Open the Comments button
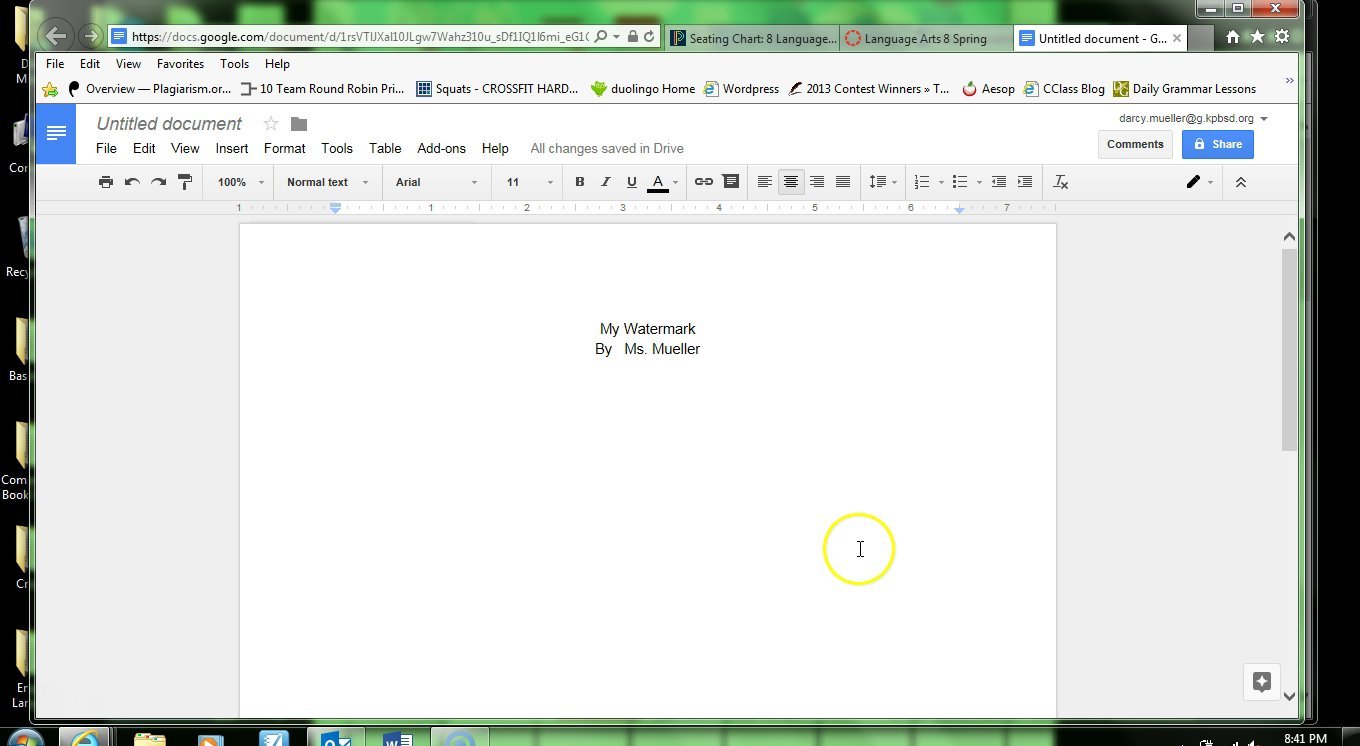1360x746 pixels. click(1135, 144)
